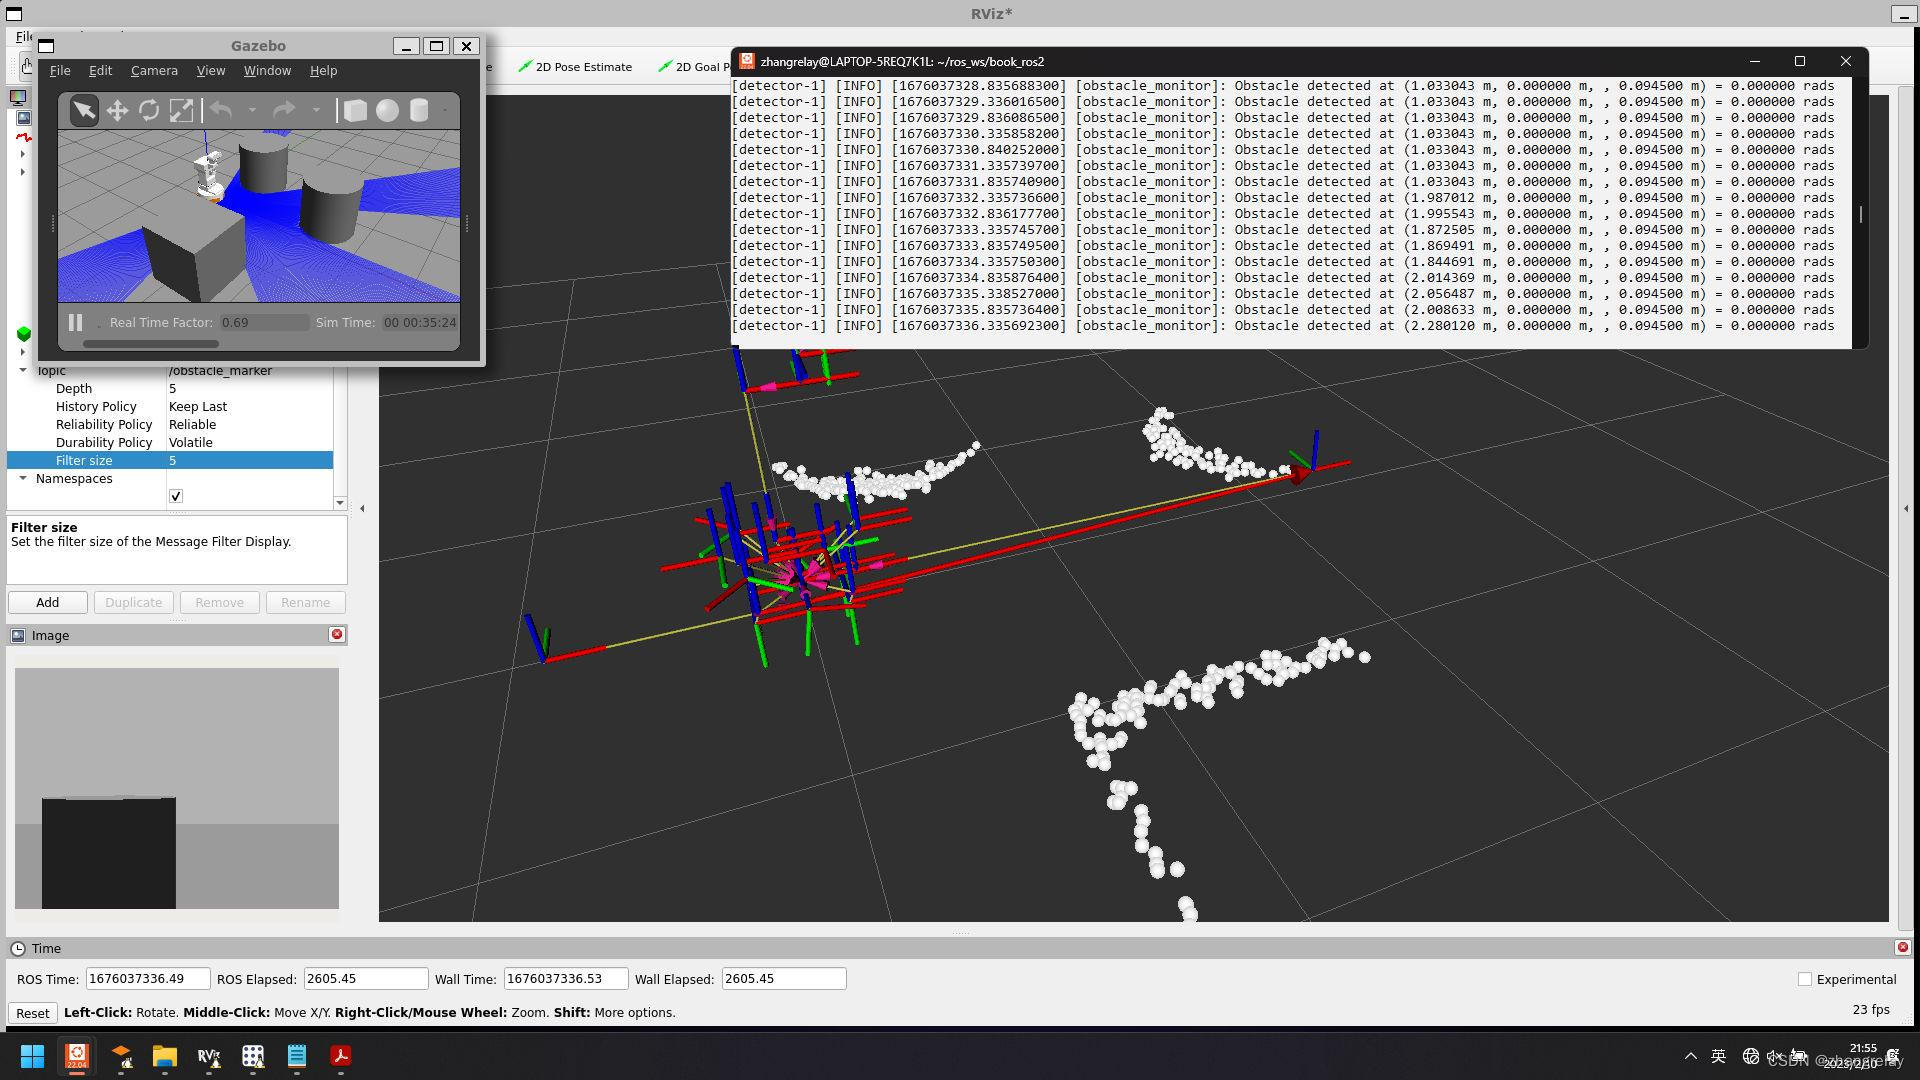Insert a sphere shape in Gazebo
Image resolution: width=1920 pixels, height=1080 pixels.
(387, 110)
